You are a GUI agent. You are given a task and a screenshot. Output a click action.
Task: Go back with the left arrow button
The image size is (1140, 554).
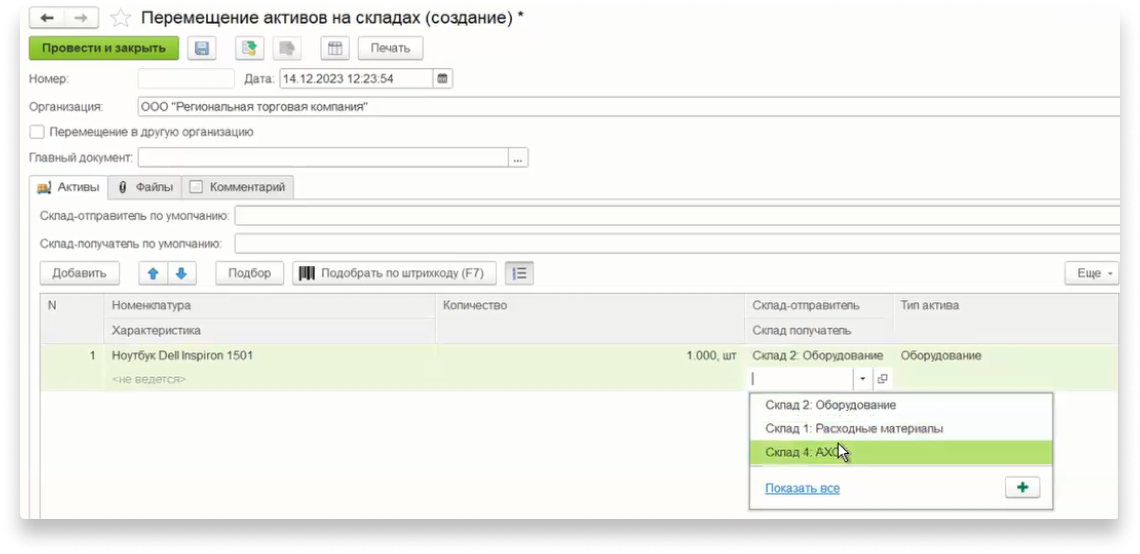pos(47,17)
